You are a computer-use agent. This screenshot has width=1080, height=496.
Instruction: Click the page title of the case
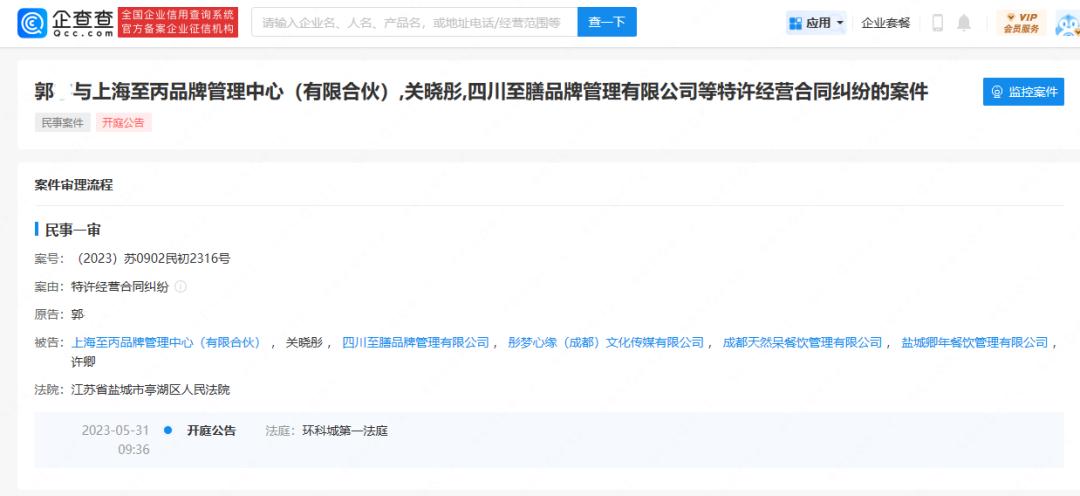coord(481,92)
